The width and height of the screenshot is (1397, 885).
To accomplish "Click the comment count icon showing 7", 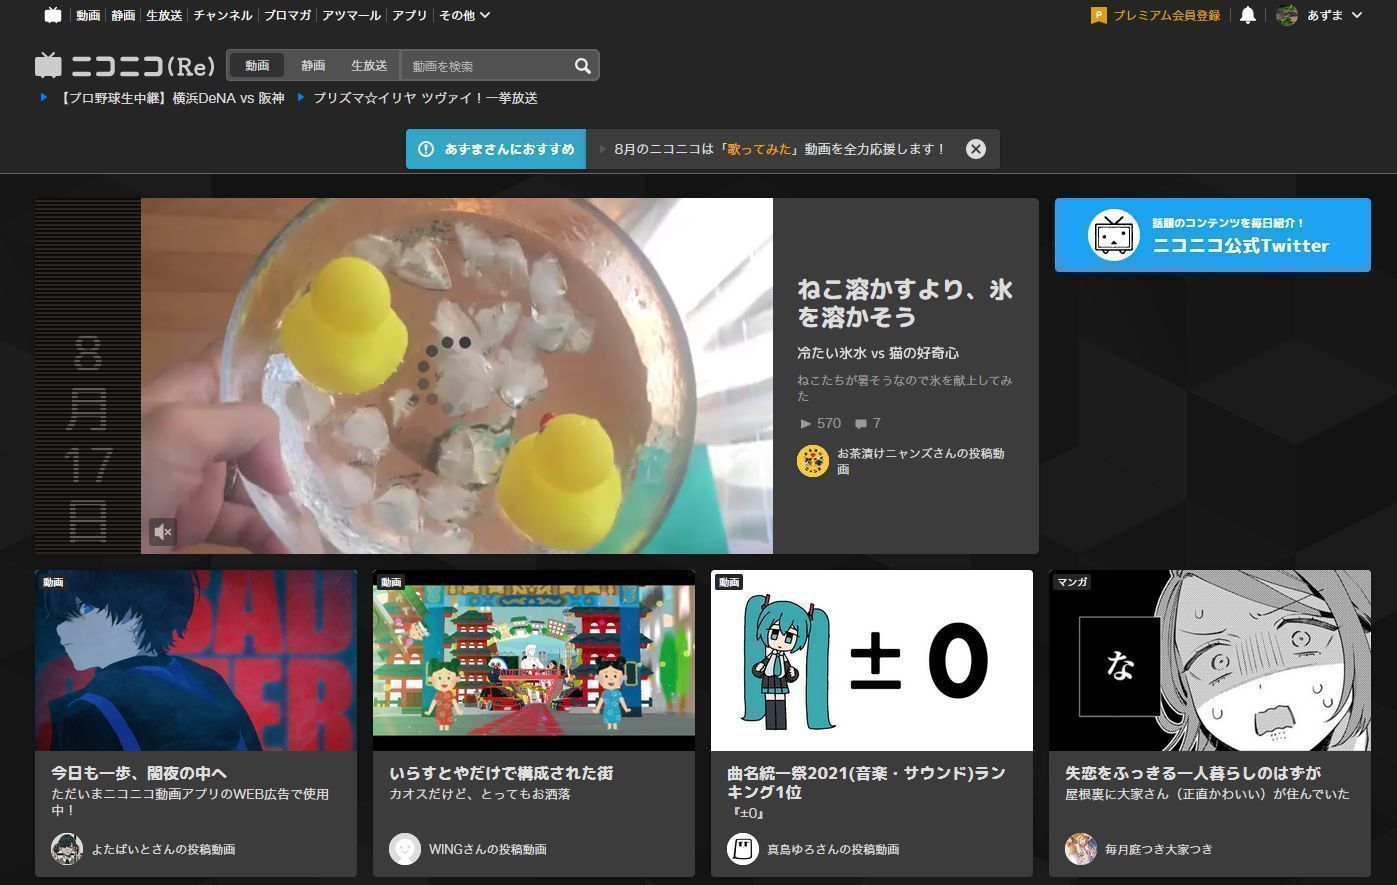I will click(x=861, y=424).
